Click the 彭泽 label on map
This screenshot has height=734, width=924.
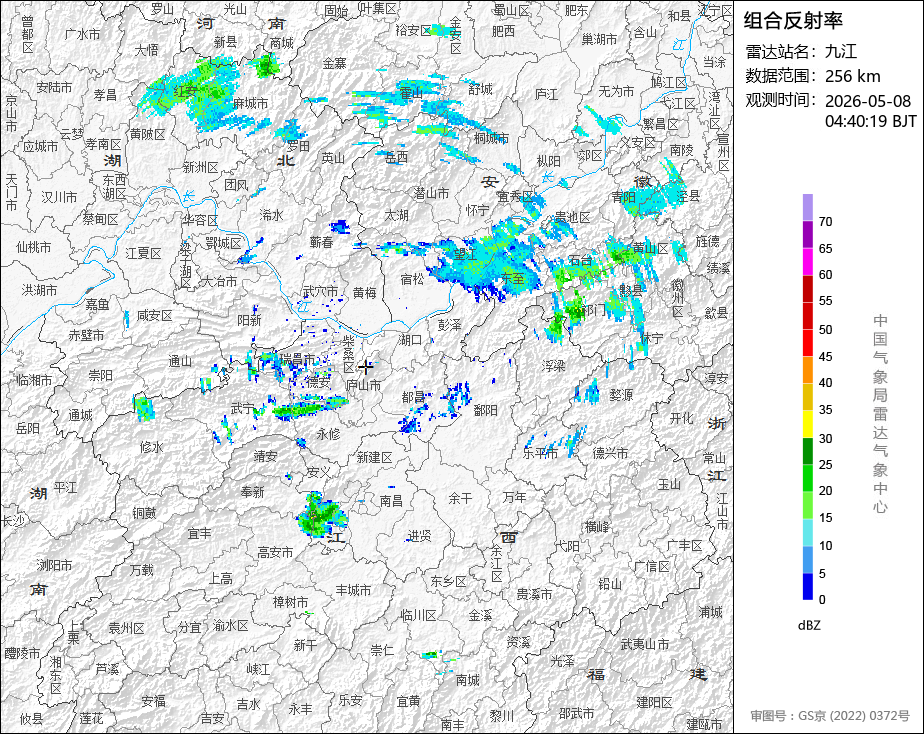coord(450,325)
